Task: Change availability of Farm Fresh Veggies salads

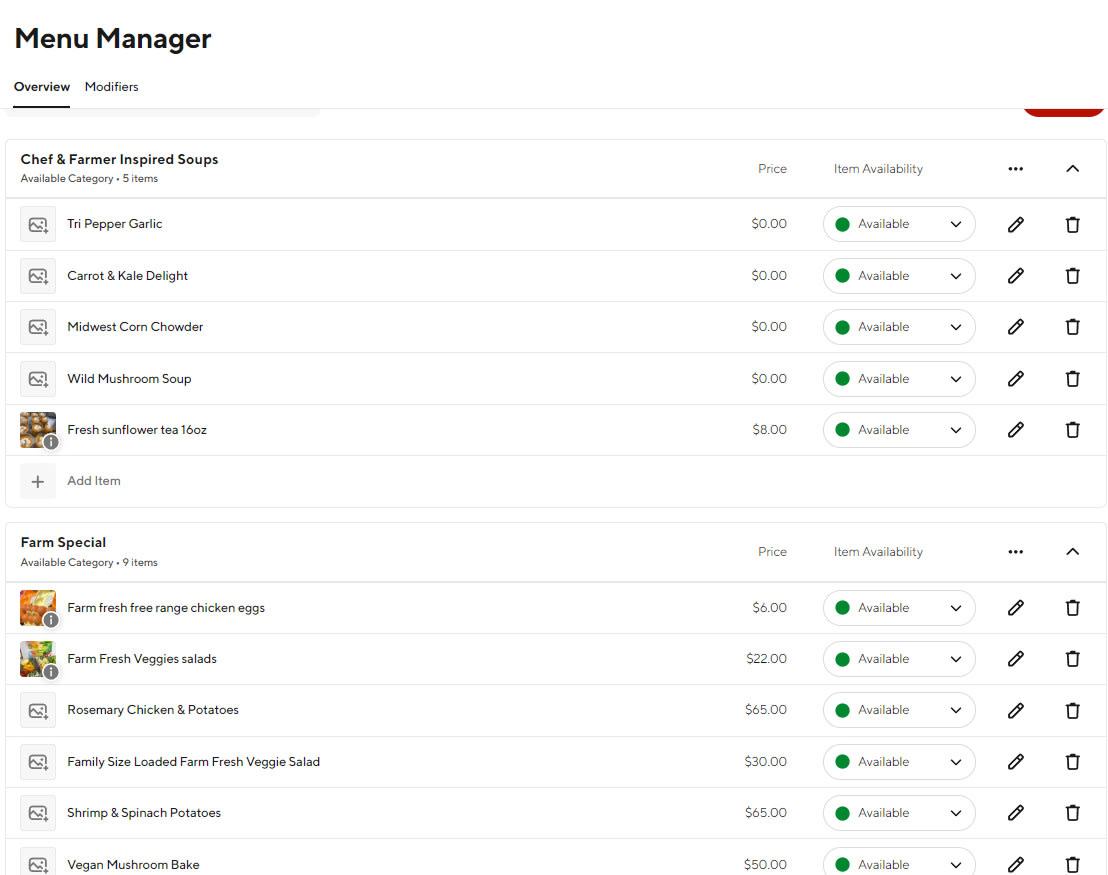Action: click(898, 659)
